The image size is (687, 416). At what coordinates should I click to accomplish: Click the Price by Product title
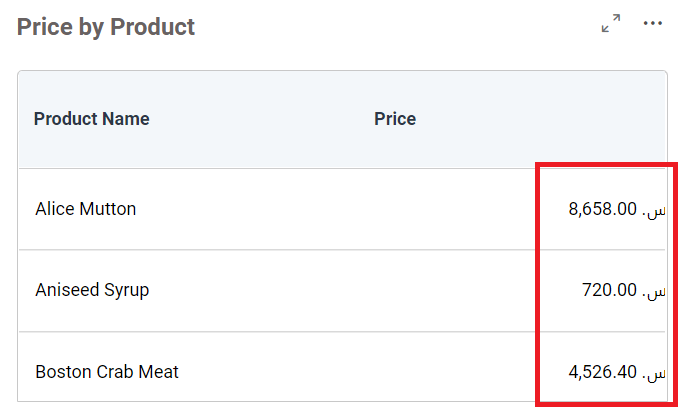click(106, 27)
